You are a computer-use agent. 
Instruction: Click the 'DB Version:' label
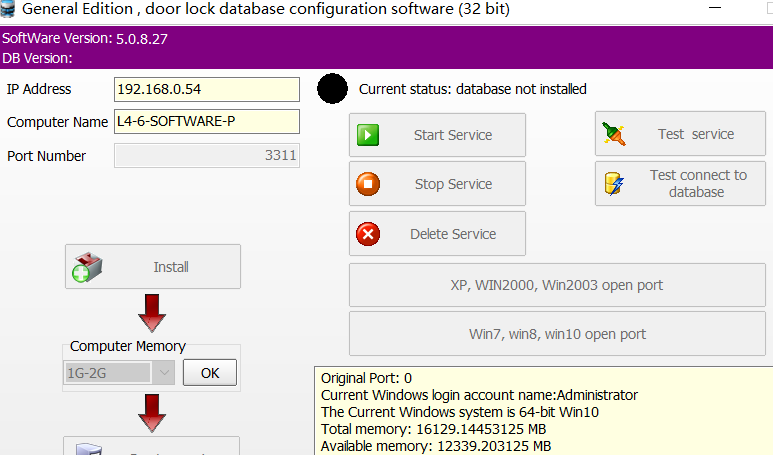click(37, 58)
